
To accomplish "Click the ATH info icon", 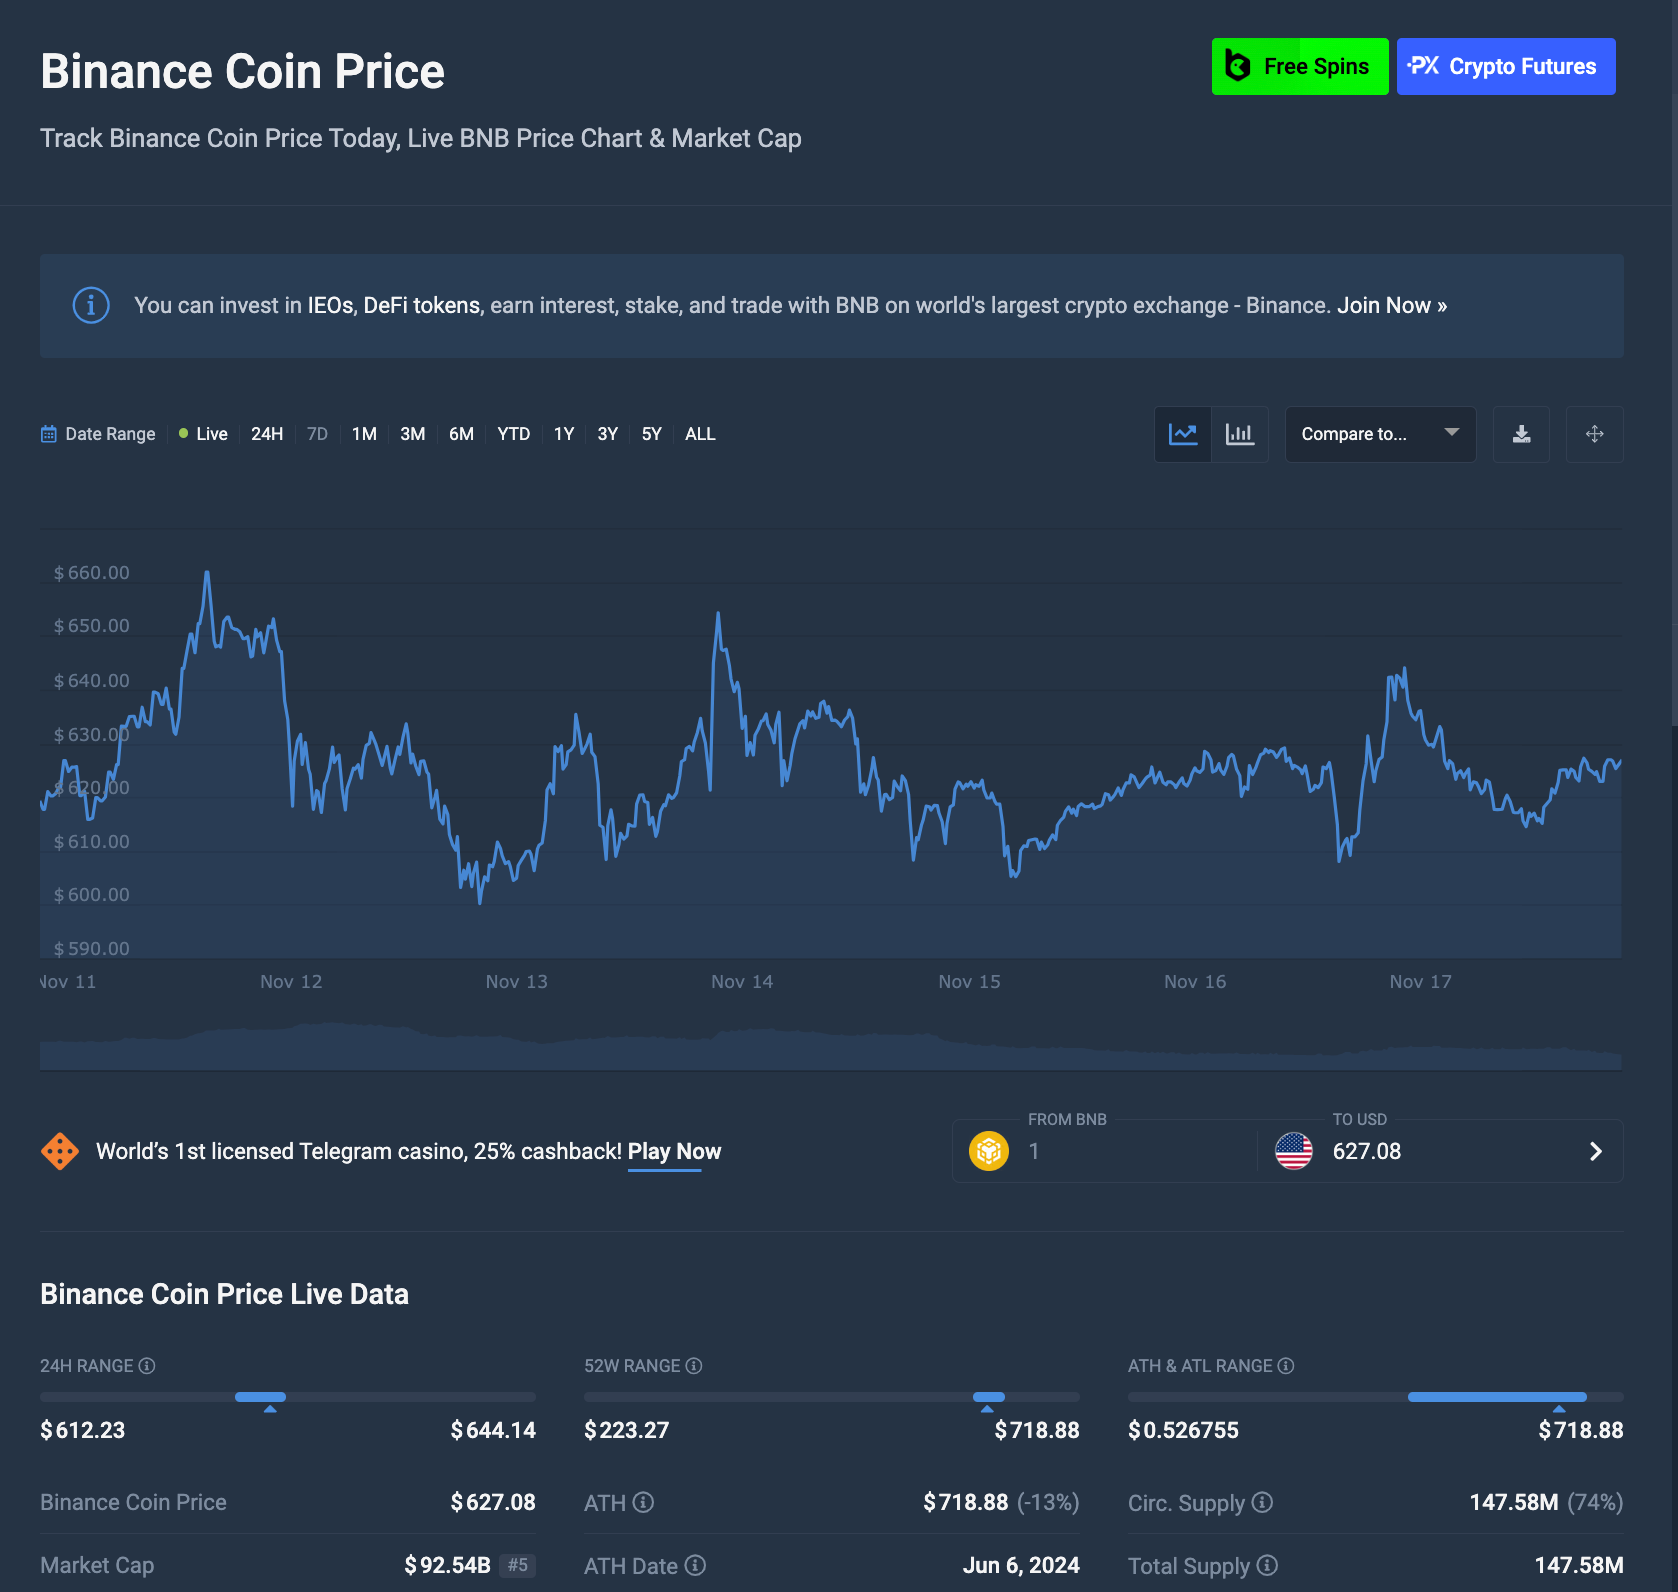I will (644, 1502).
